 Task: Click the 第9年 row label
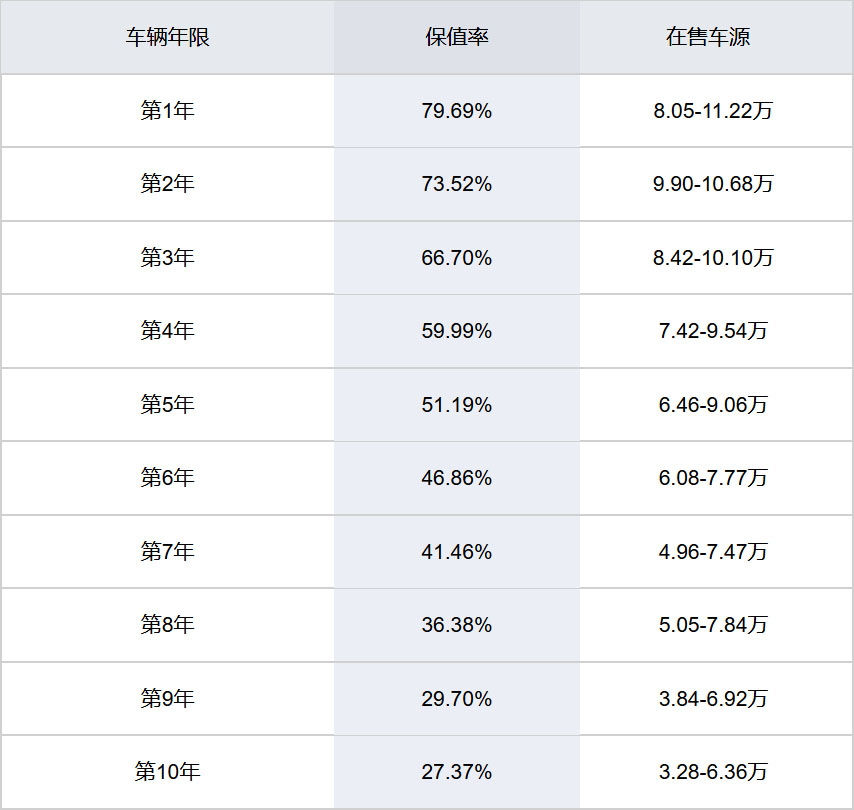click(167, 698)
